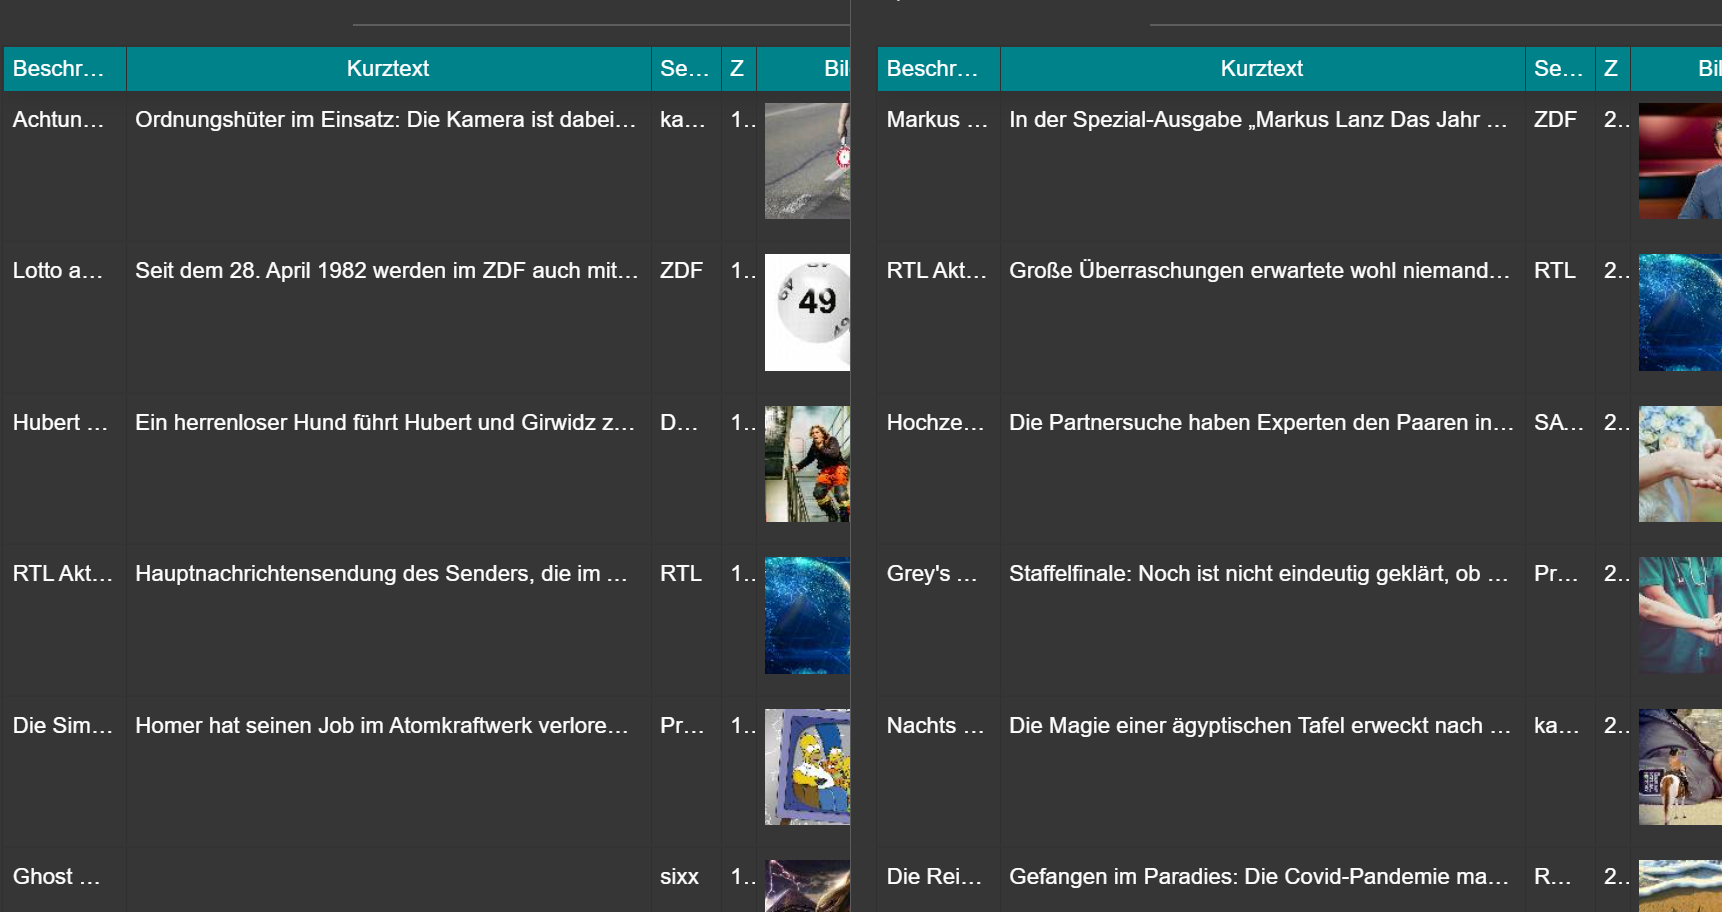Select the 'Hubert ...' description cell

tap(64, 470)
